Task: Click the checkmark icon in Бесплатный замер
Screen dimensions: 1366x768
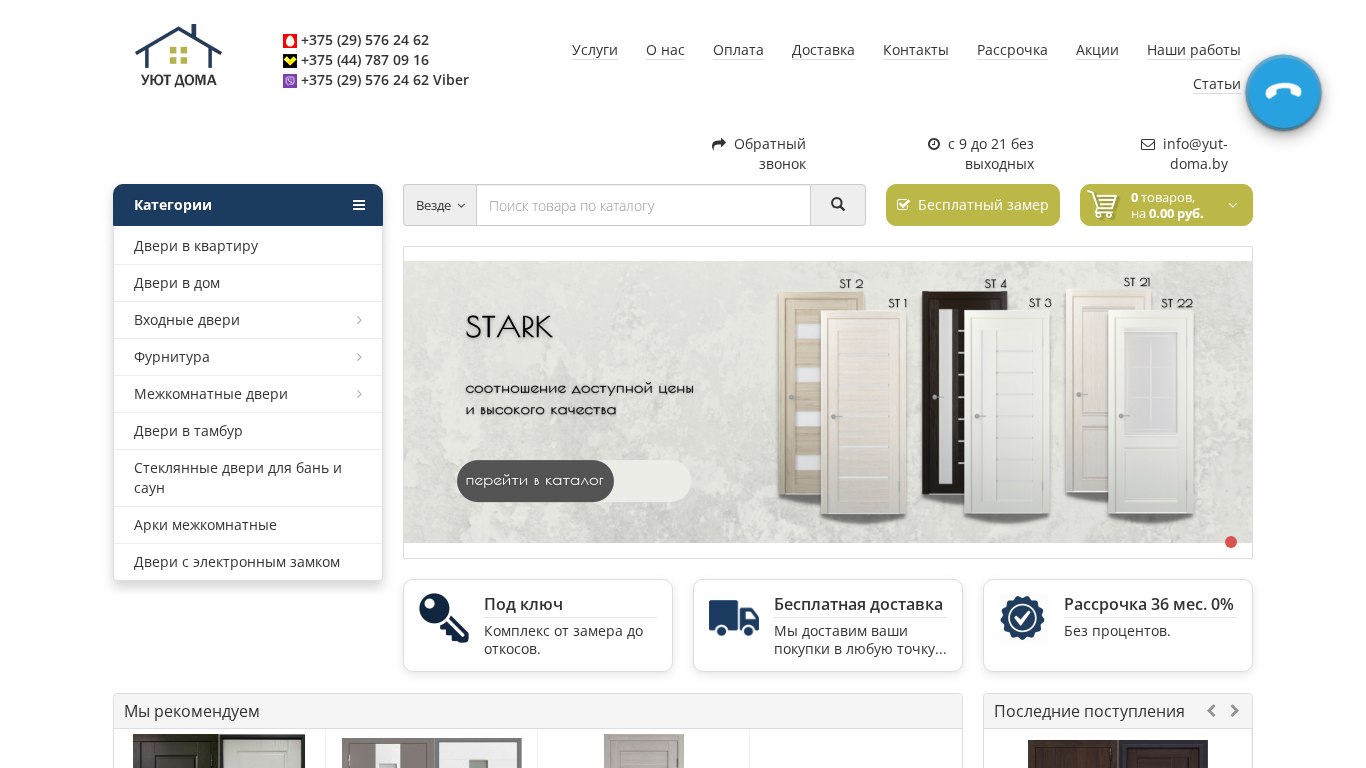Action: click(904, 205)
